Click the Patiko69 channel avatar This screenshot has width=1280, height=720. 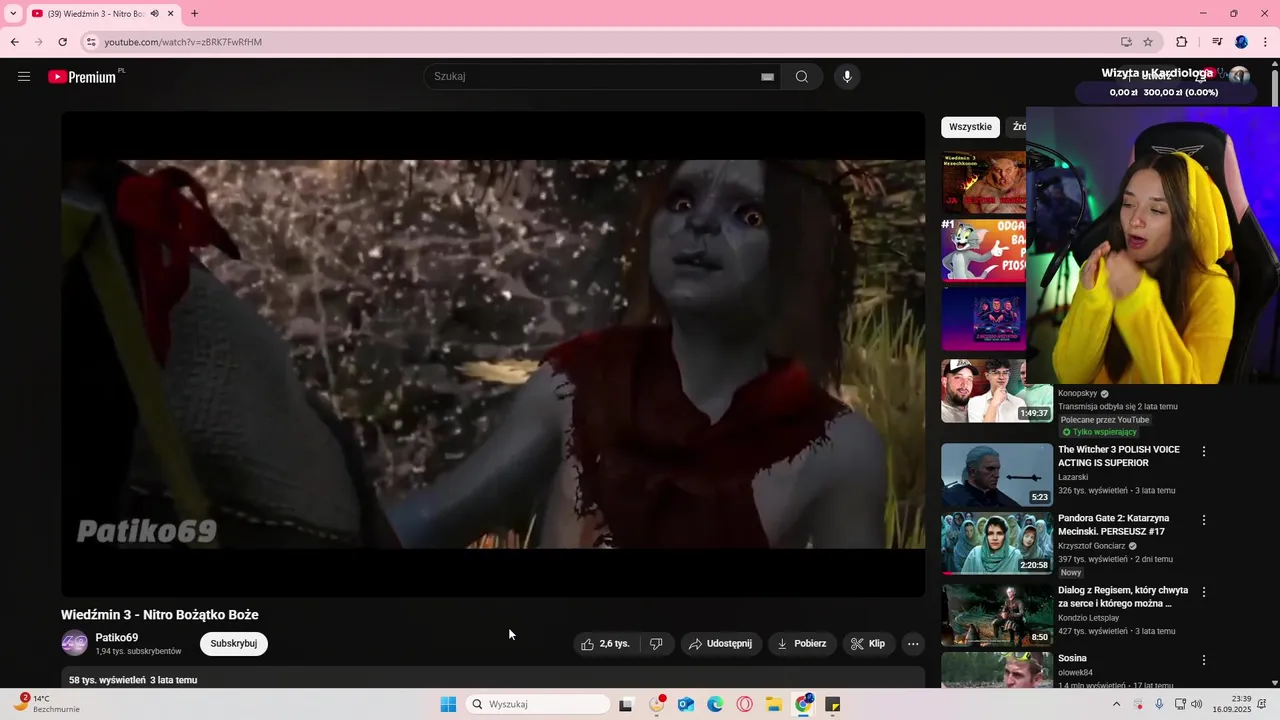pos(74,644)
